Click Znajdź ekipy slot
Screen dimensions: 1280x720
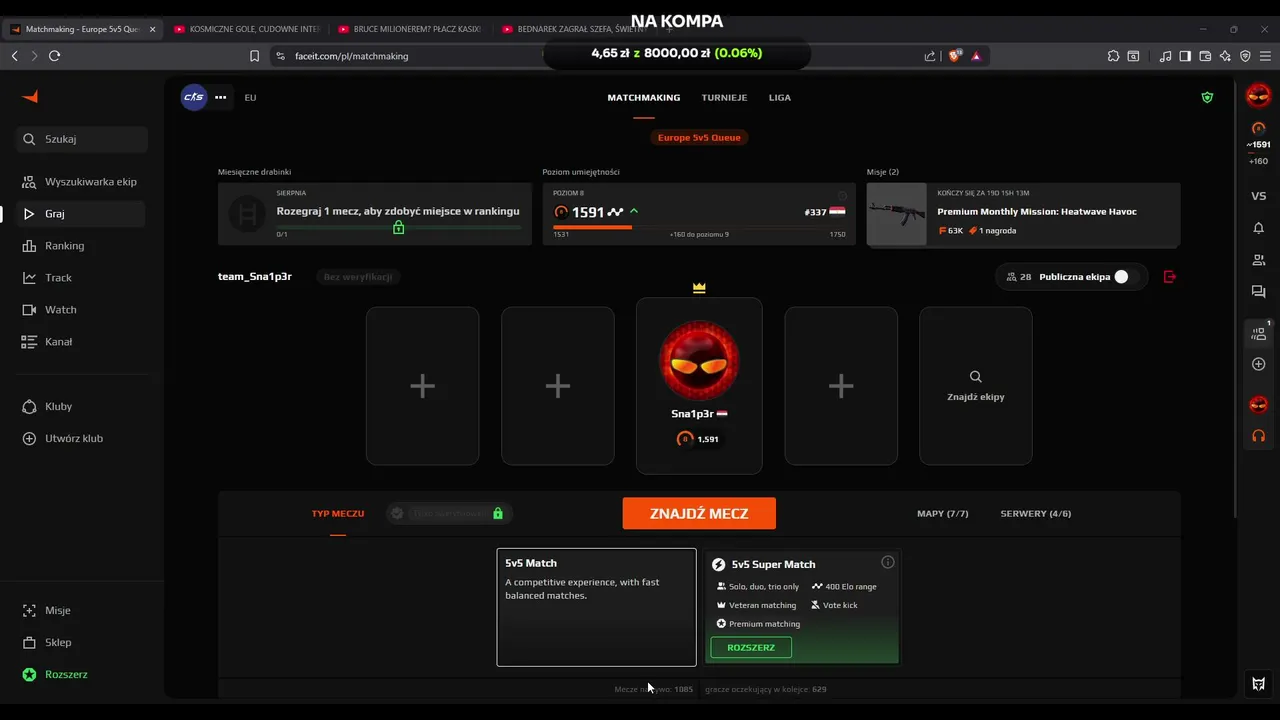[x=976, y=386]
